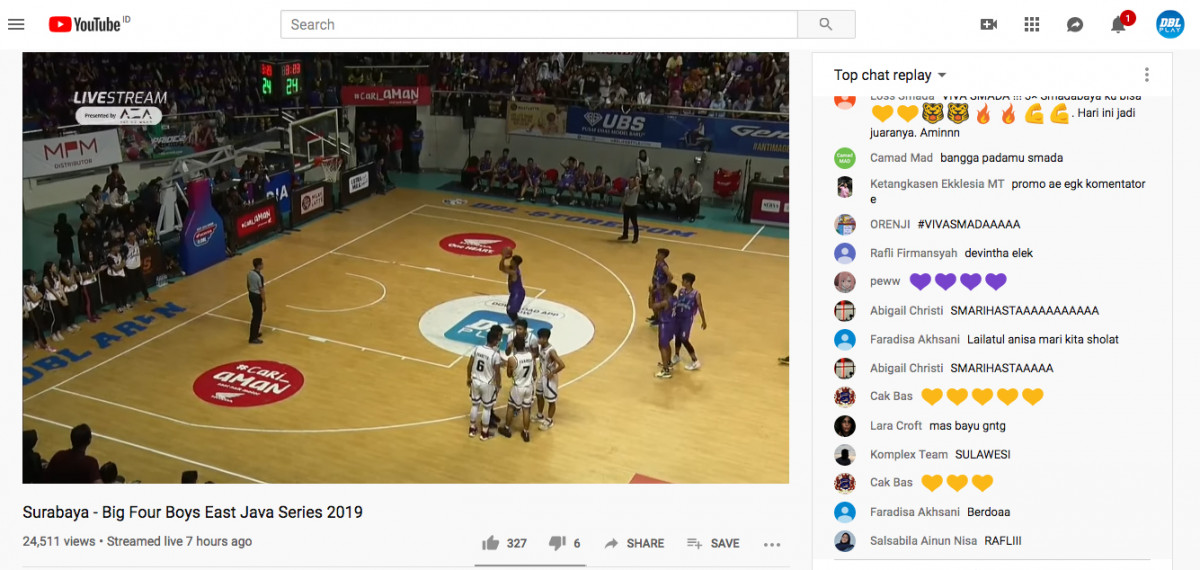Click the 24,511 views text
The width and height of the screenshot is (1200, 570).
pyautogui.click(x=59, y=541)
